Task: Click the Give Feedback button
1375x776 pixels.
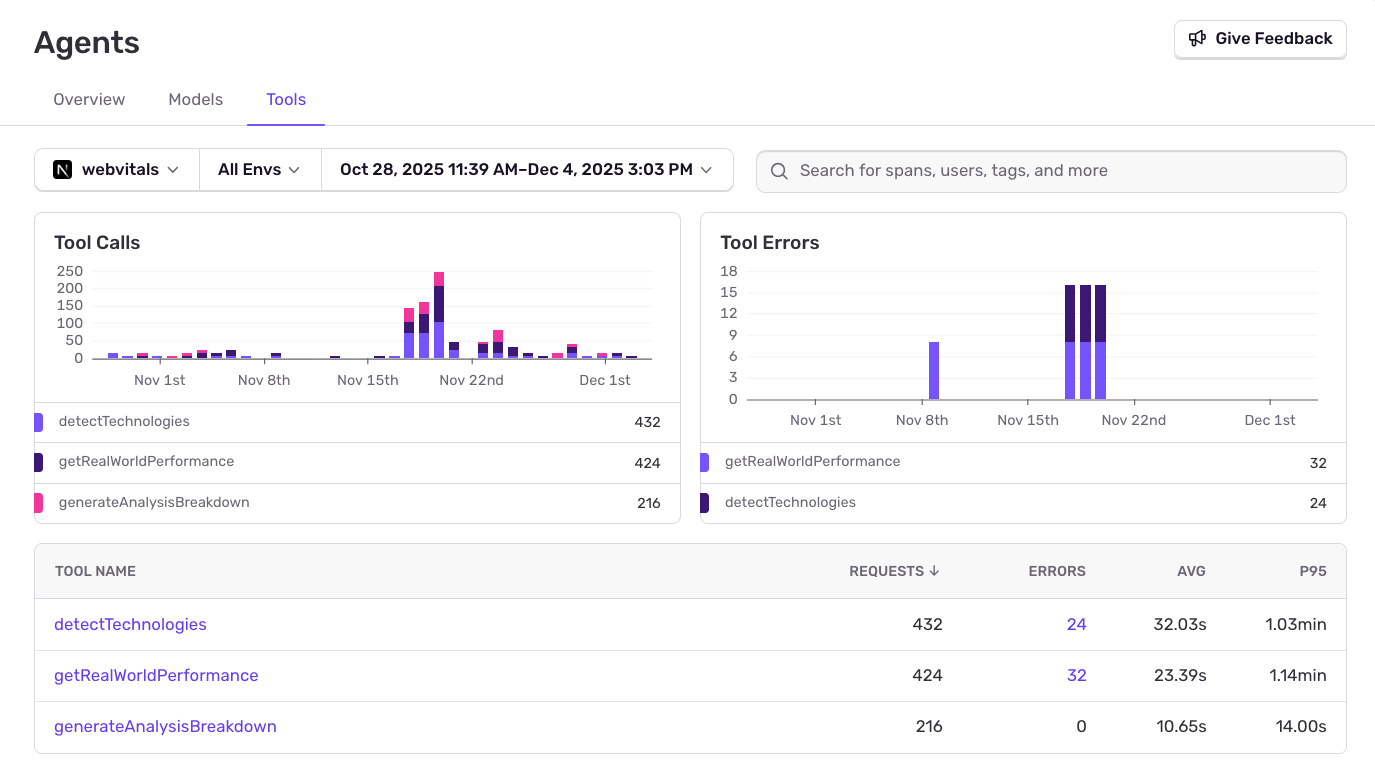Action: coord(1259,38)
